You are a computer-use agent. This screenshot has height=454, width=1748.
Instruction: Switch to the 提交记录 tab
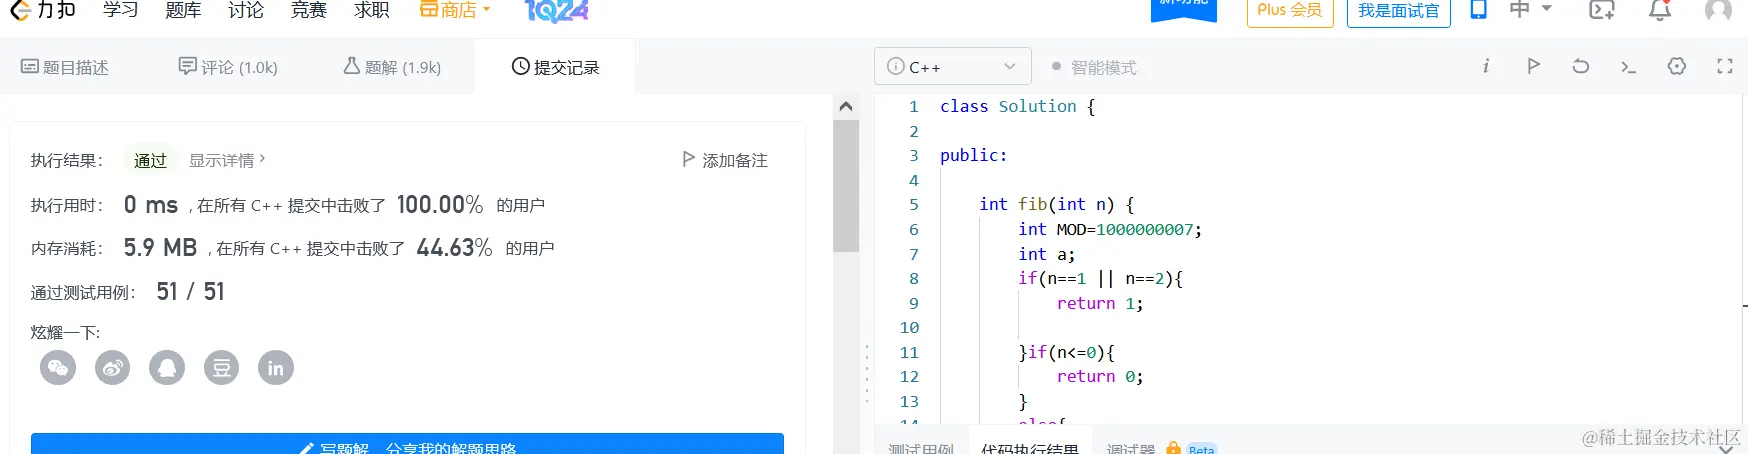(x=555, y=67)
